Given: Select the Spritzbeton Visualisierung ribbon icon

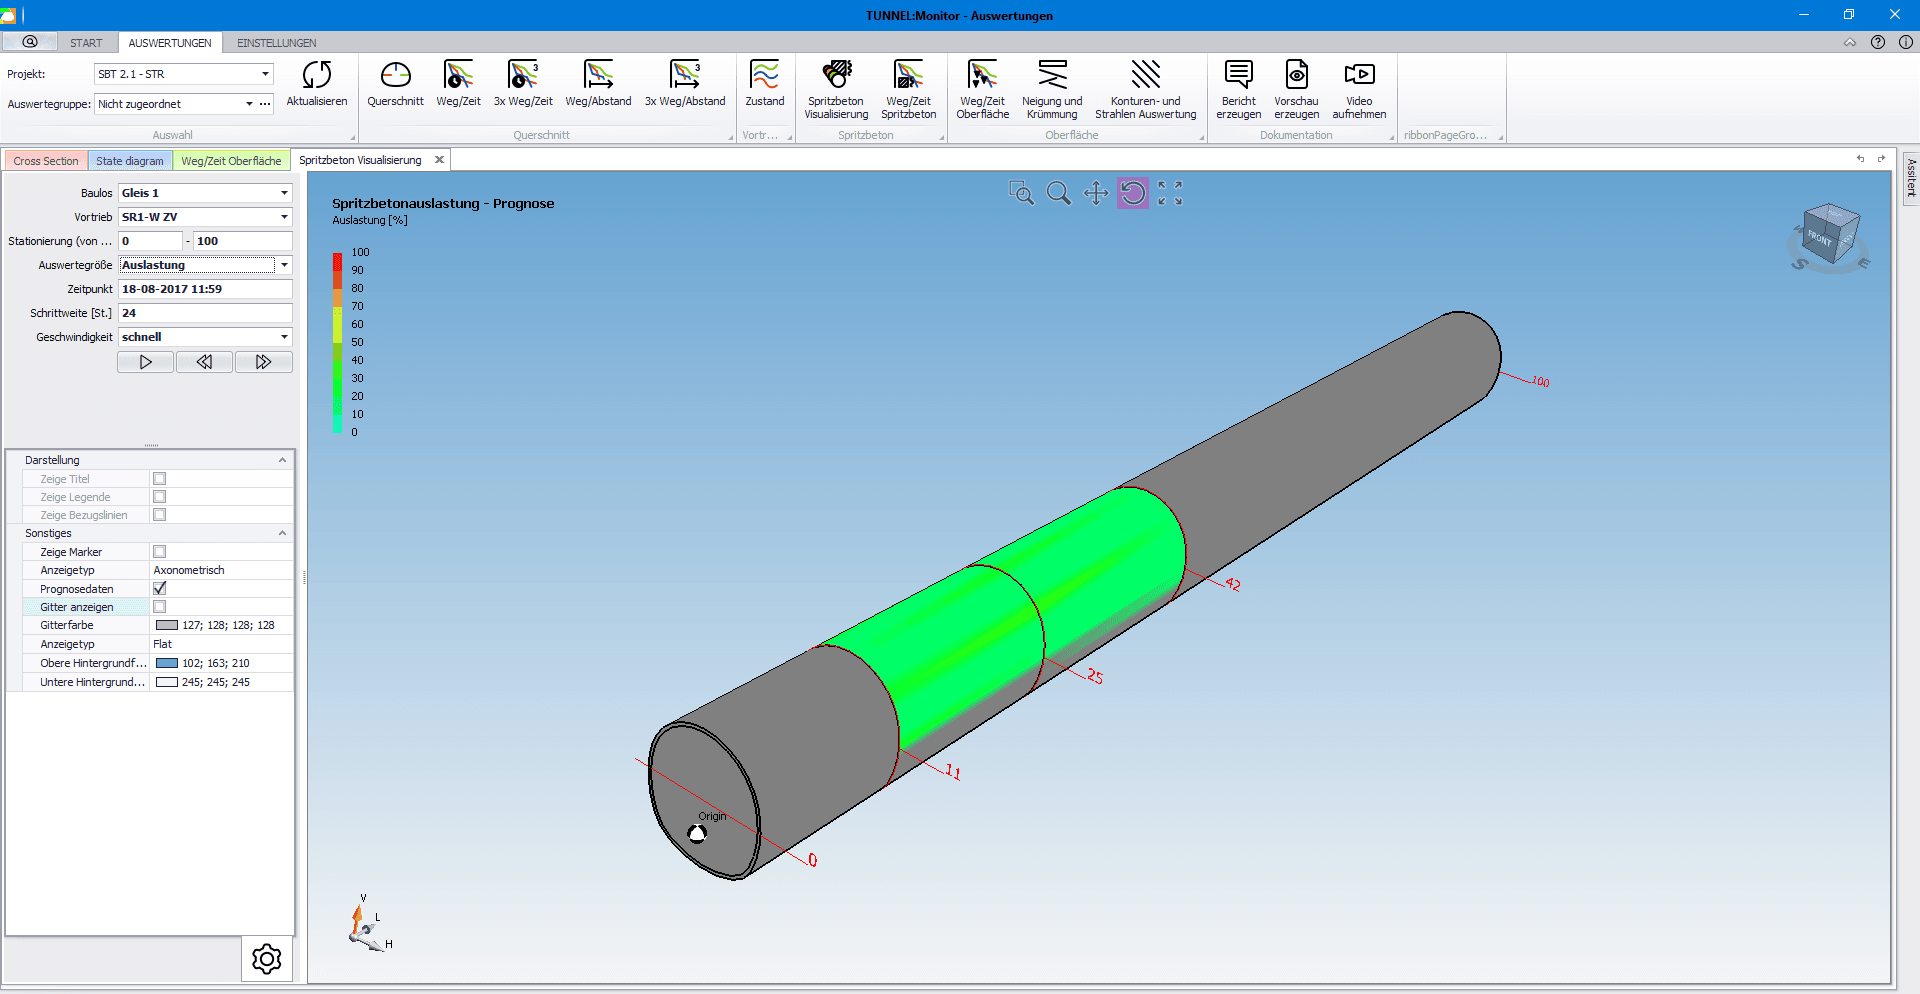Looking at the screenshot, I should (x=836, y=76).
